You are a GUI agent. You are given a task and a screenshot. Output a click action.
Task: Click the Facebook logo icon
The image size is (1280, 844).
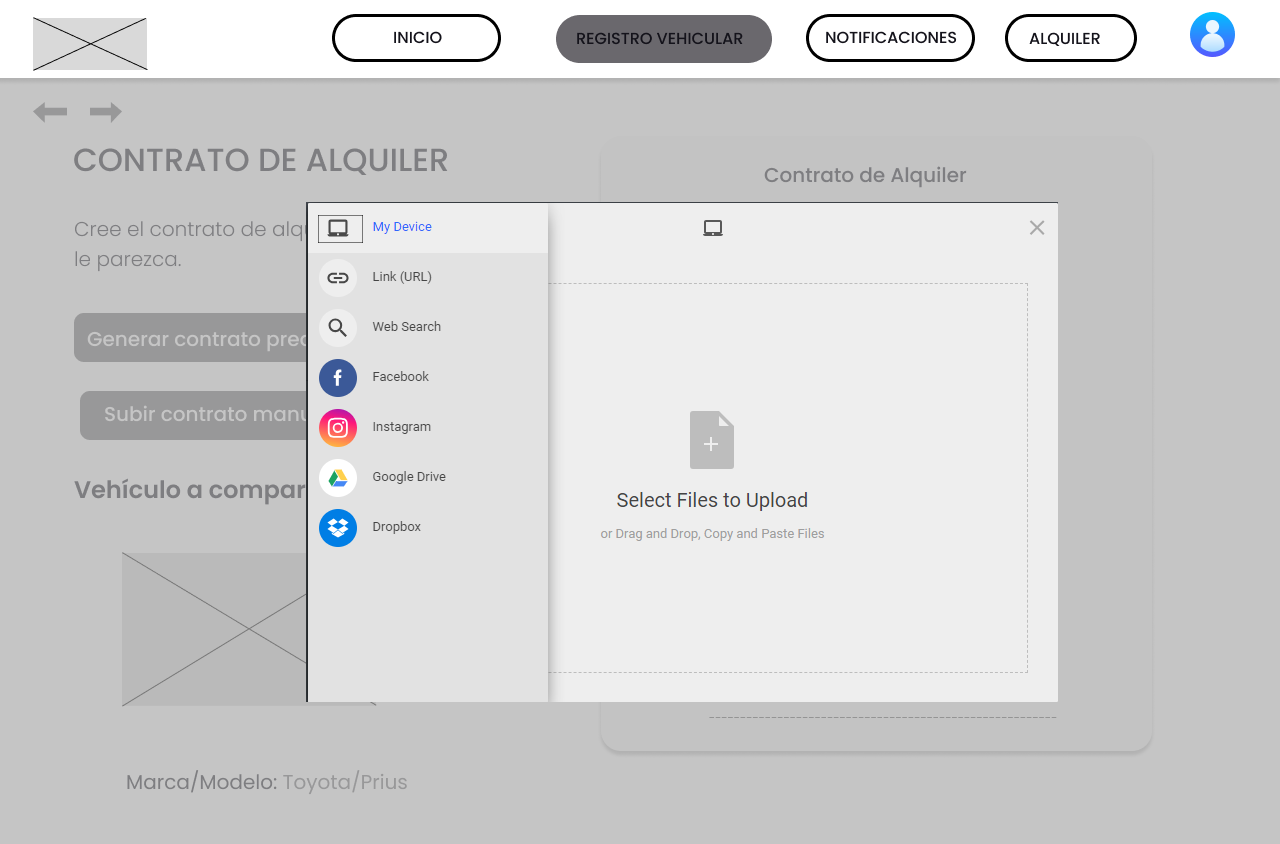(x=338, y=378)
